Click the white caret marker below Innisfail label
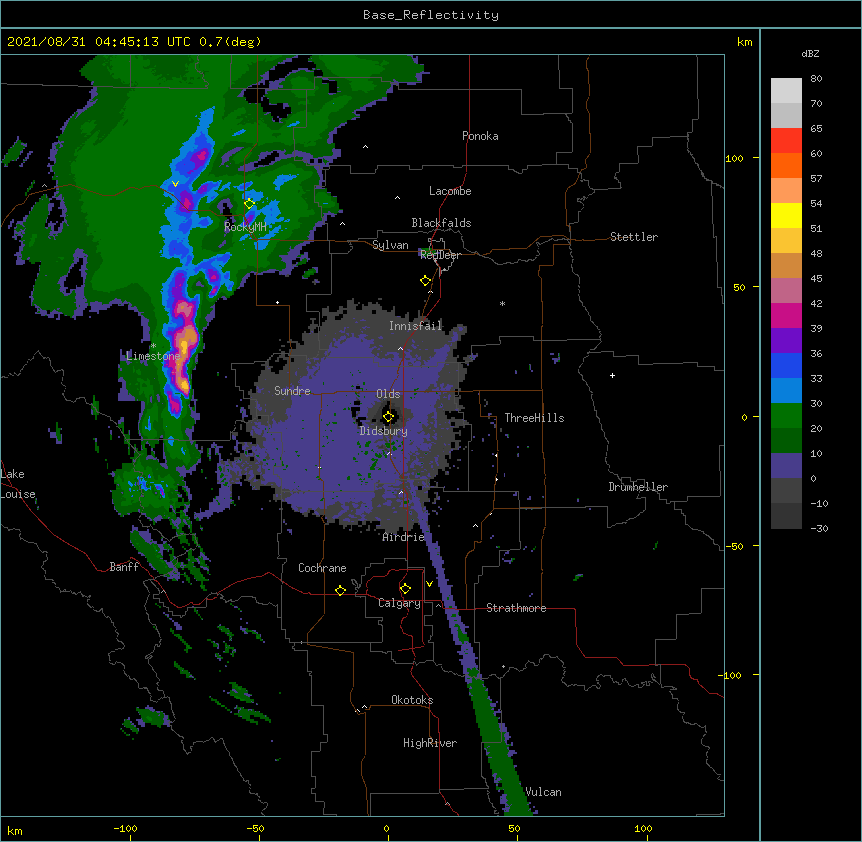 click(400, 348)
